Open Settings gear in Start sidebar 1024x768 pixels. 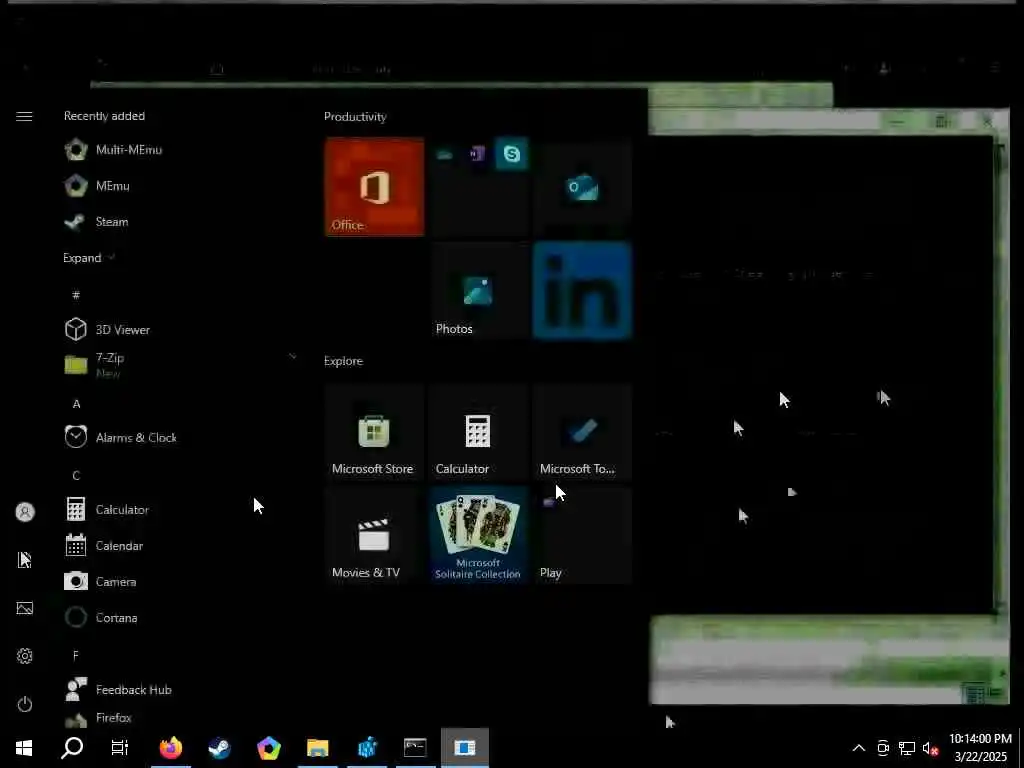24,656
